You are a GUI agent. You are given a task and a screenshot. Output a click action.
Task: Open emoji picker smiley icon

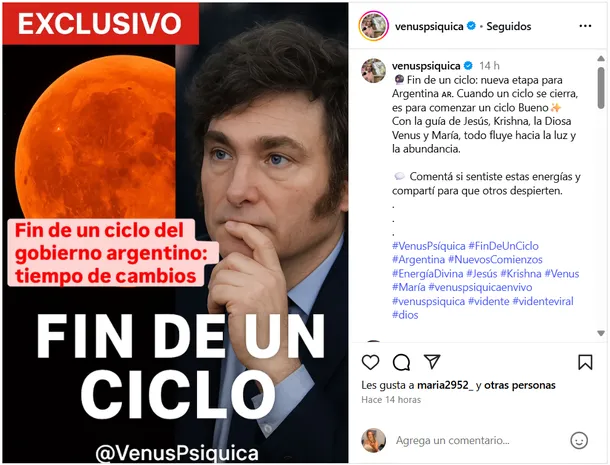click(x=579, y=440)
